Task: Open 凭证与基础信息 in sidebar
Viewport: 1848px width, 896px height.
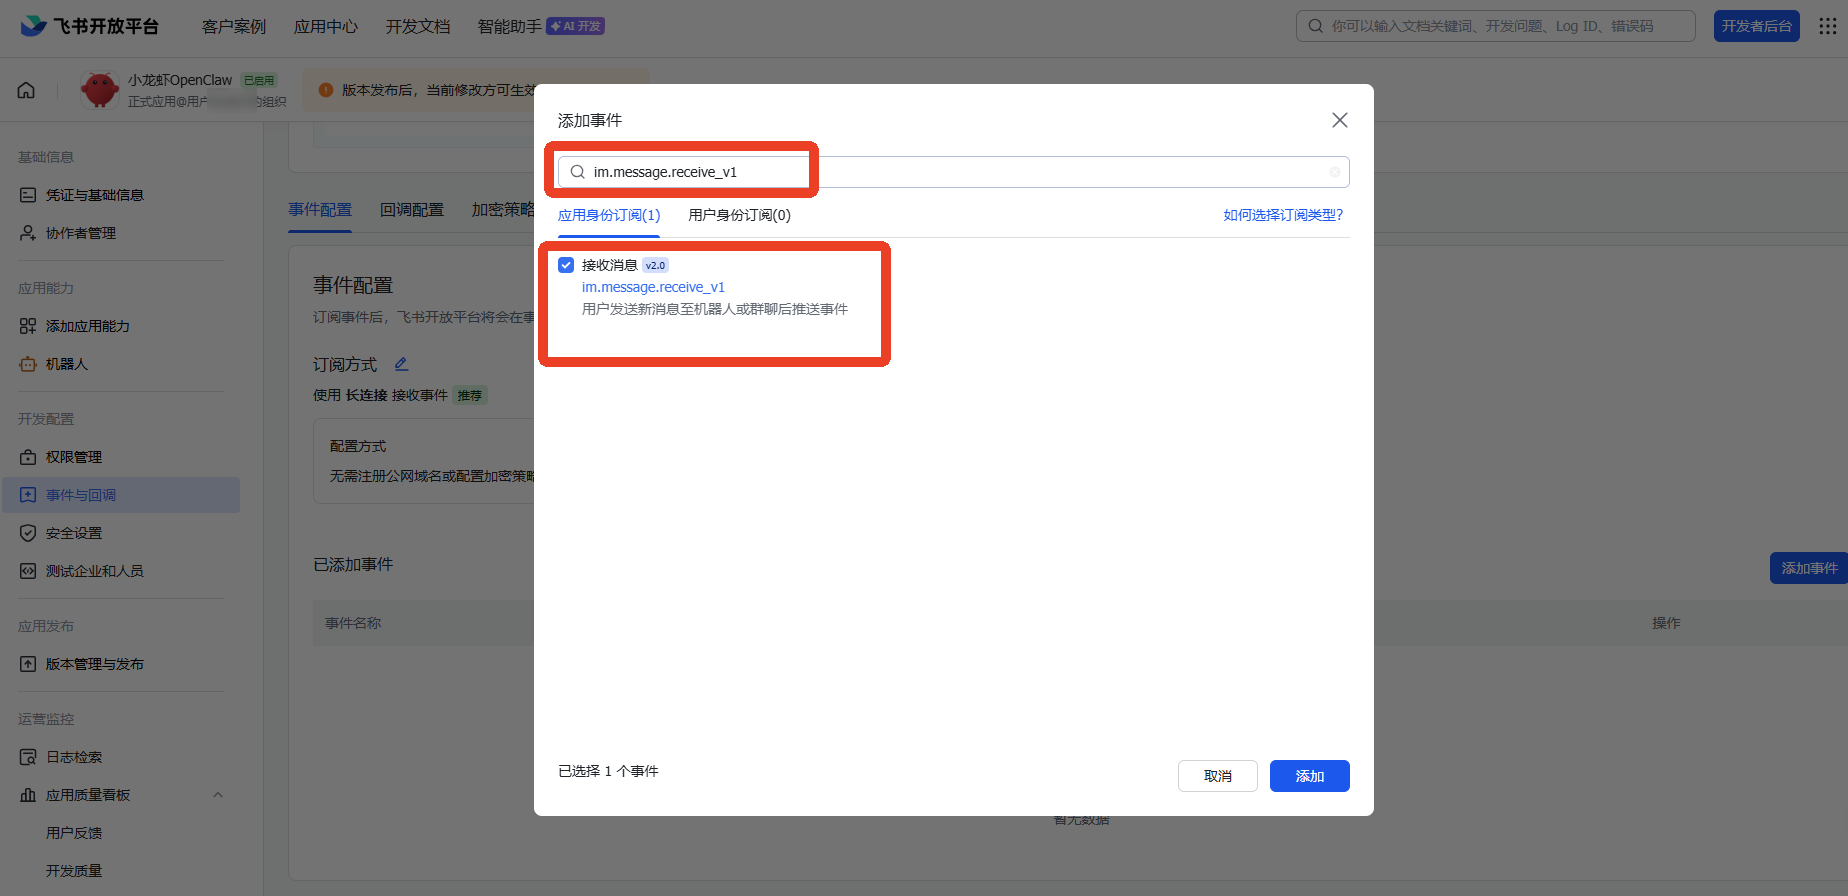Action: pyautogui.click(x=94, y=195)
